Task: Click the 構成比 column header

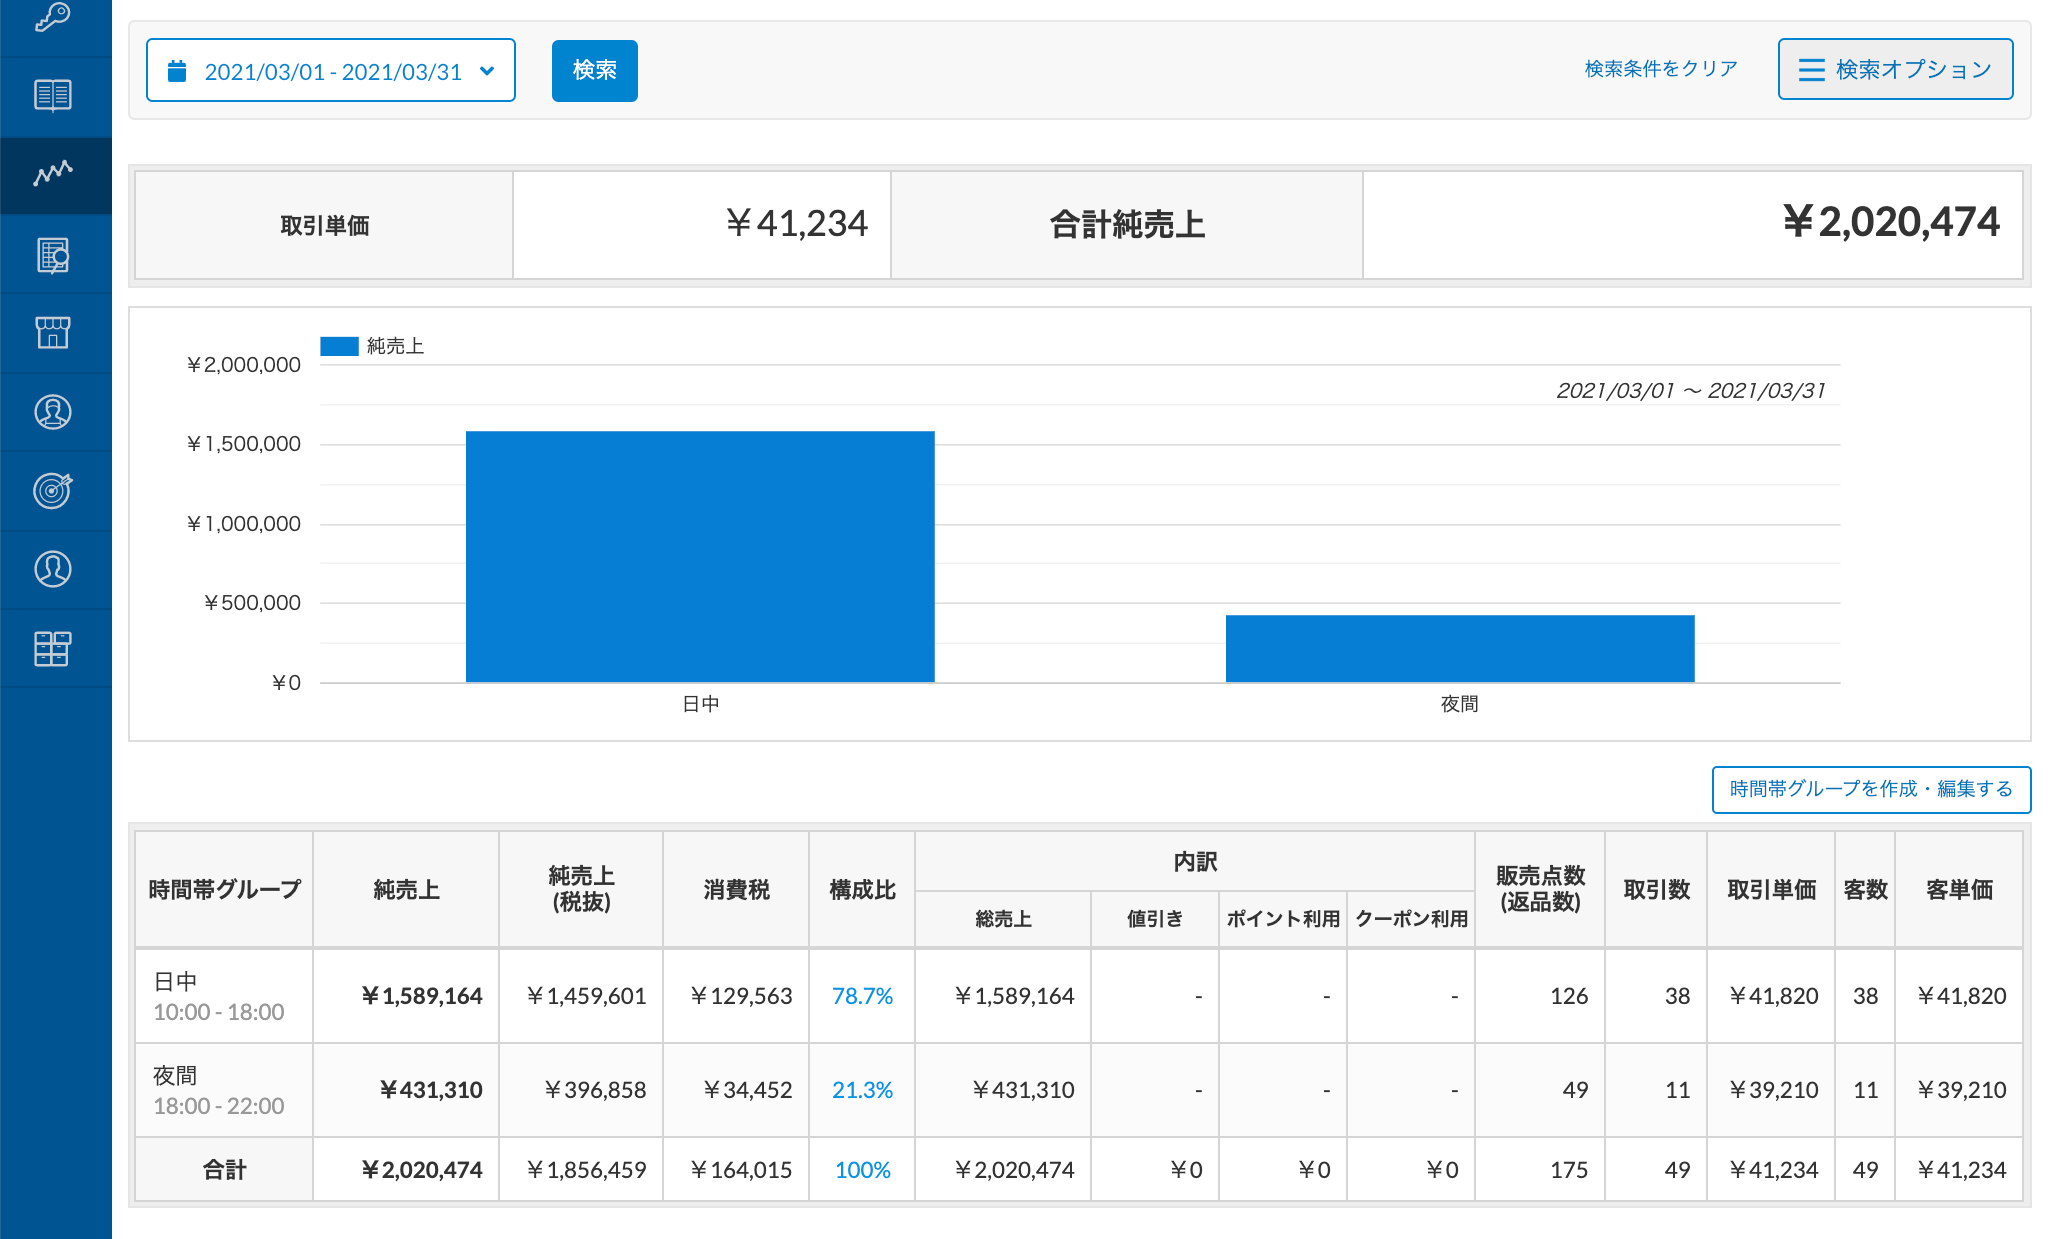Action: pyautogui.click(x=862, y=890)
